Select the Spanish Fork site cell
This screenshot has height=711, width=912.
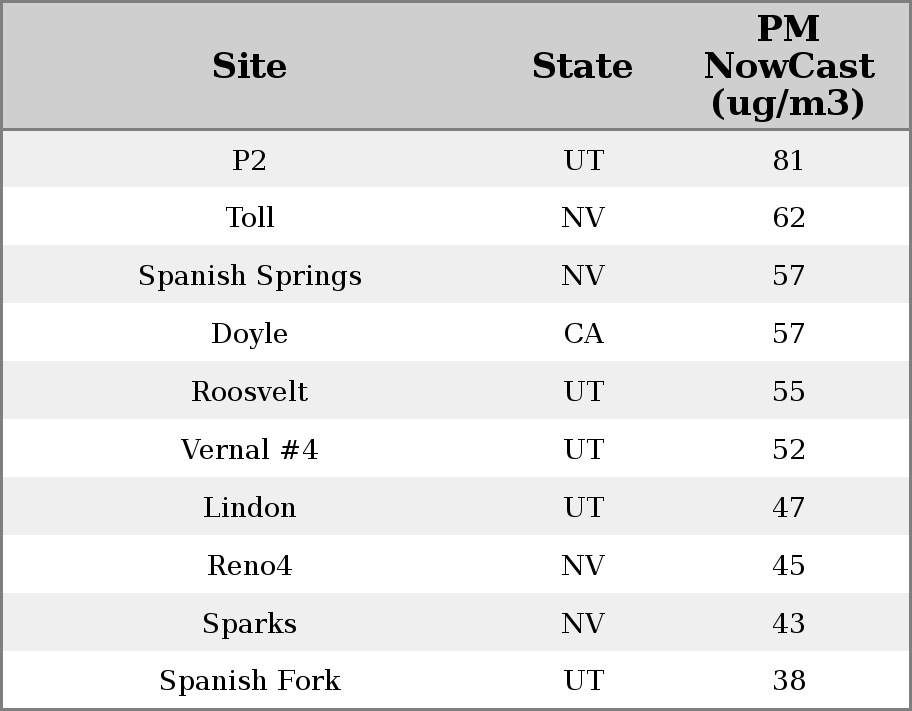[250, 681]
